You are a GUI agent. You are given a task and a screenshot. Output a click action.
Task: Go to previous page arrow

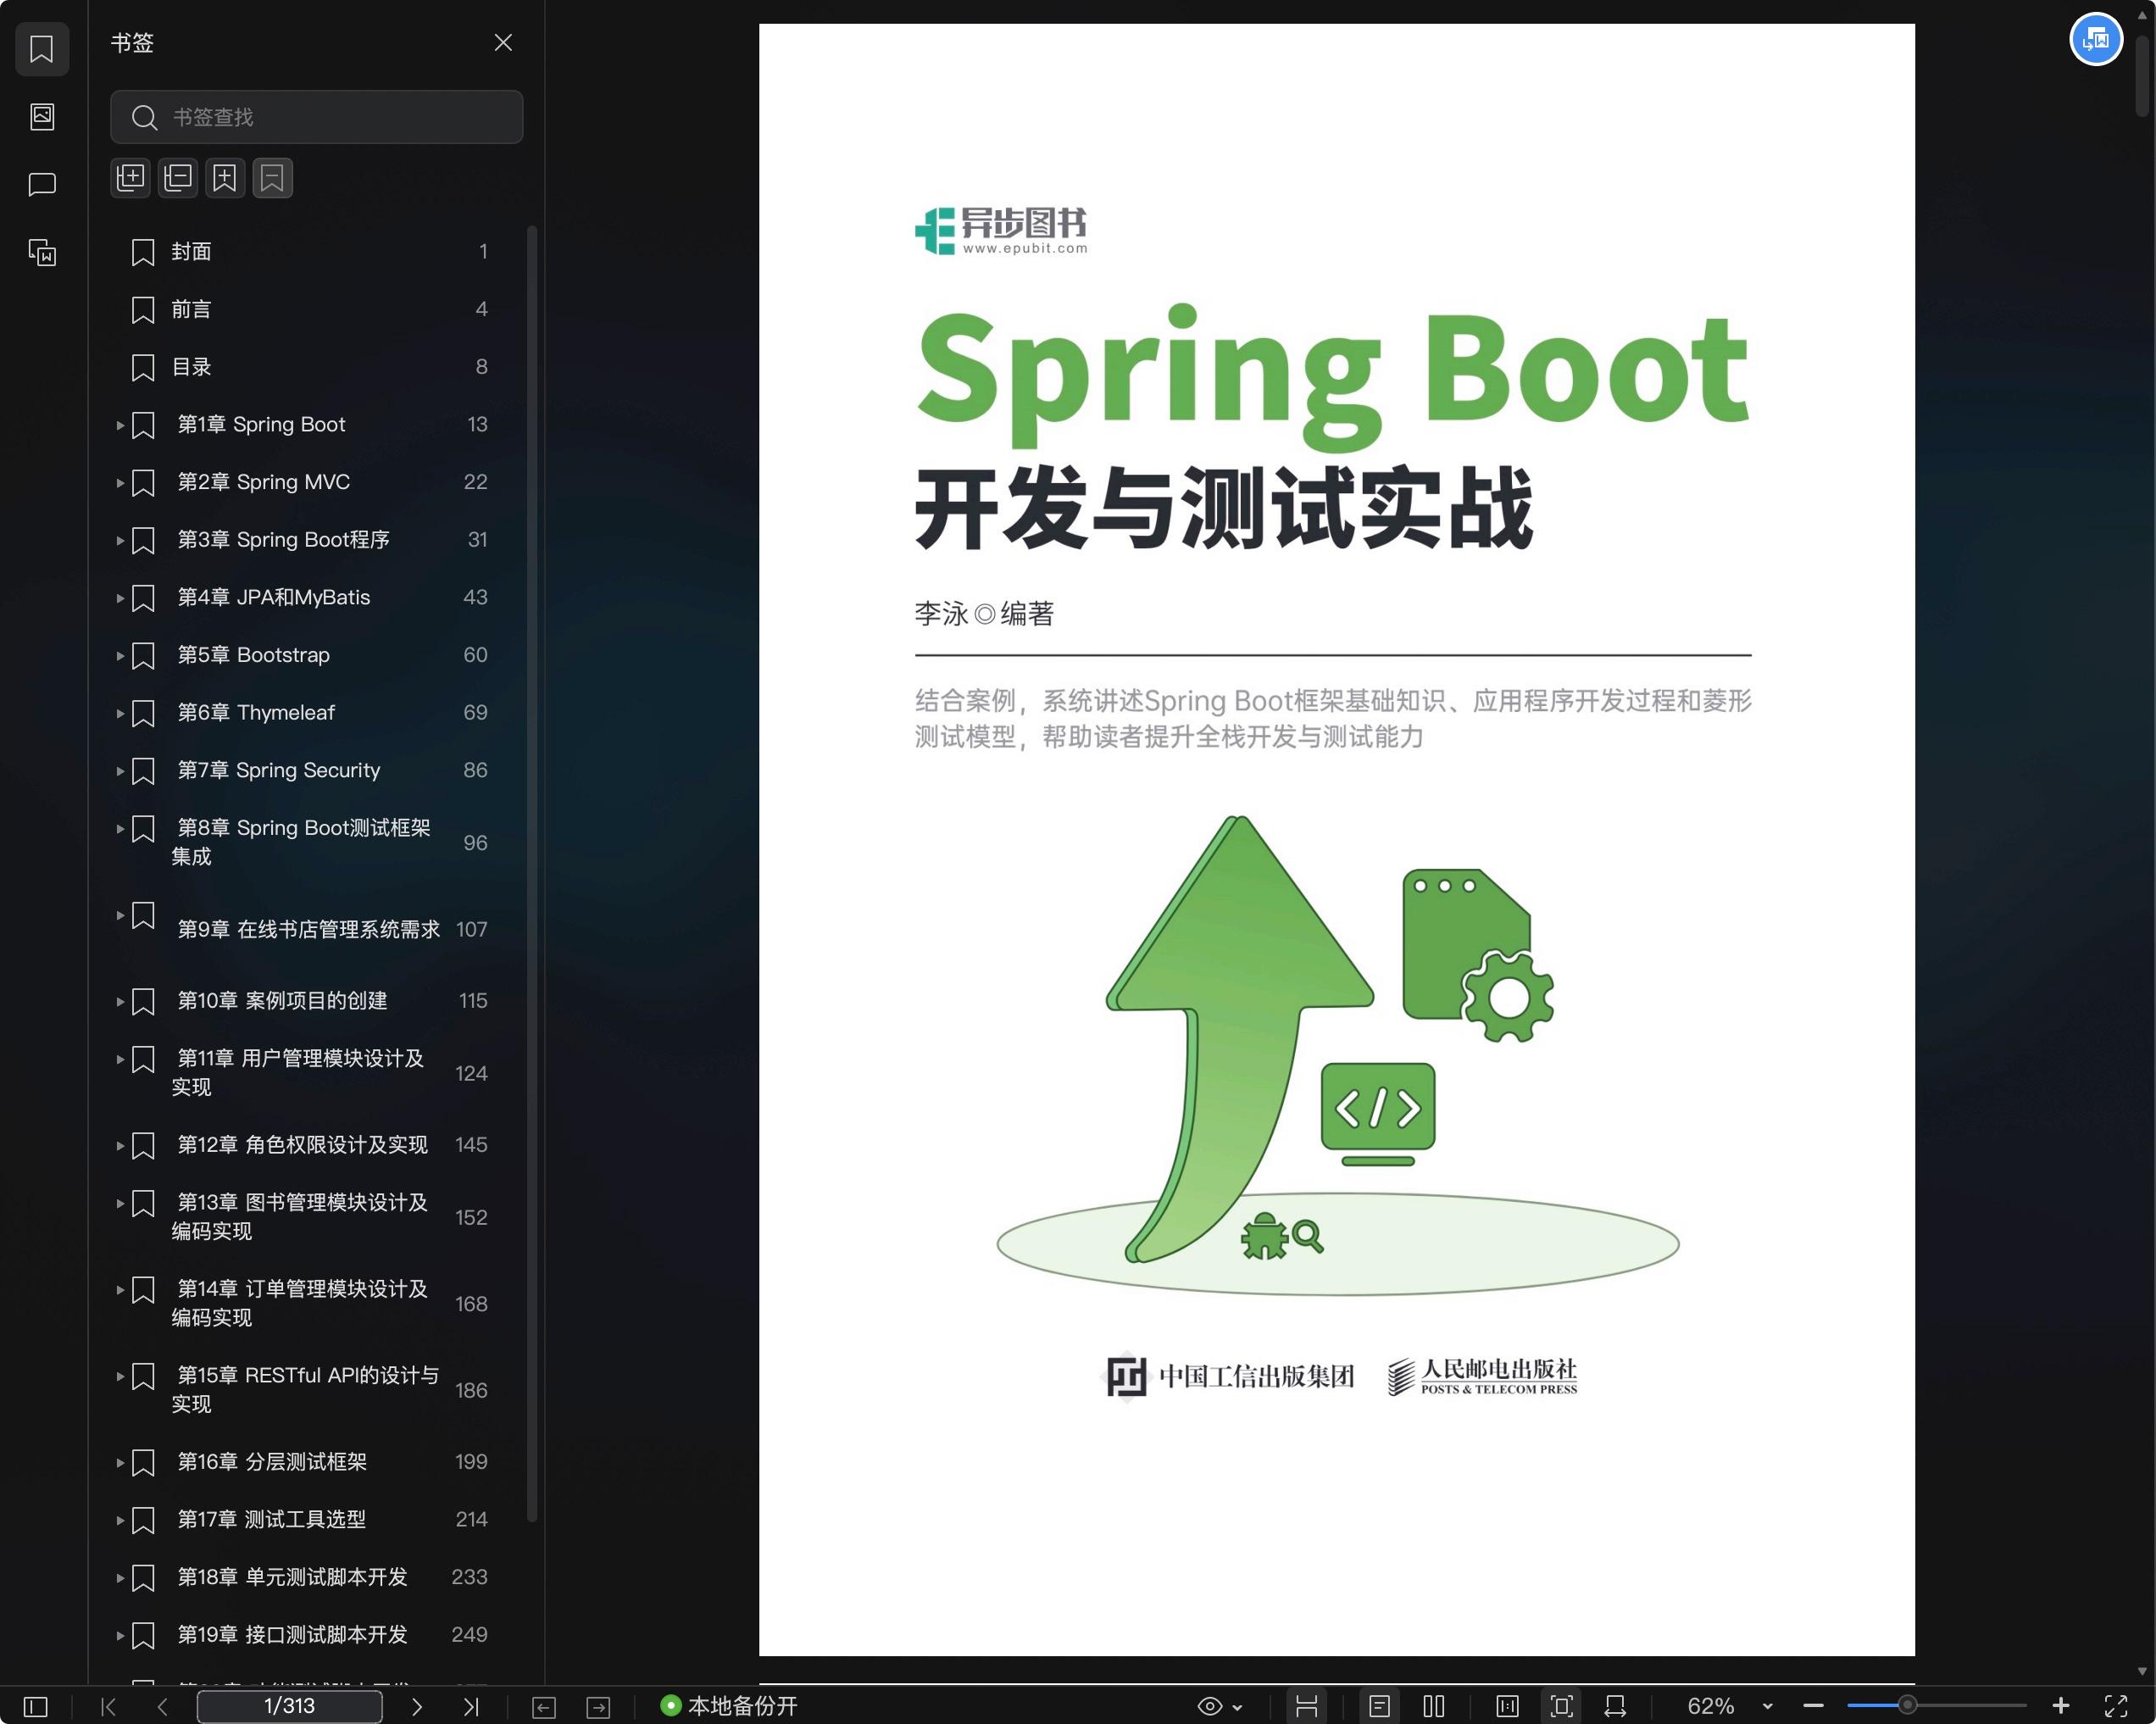point(162,1706)
